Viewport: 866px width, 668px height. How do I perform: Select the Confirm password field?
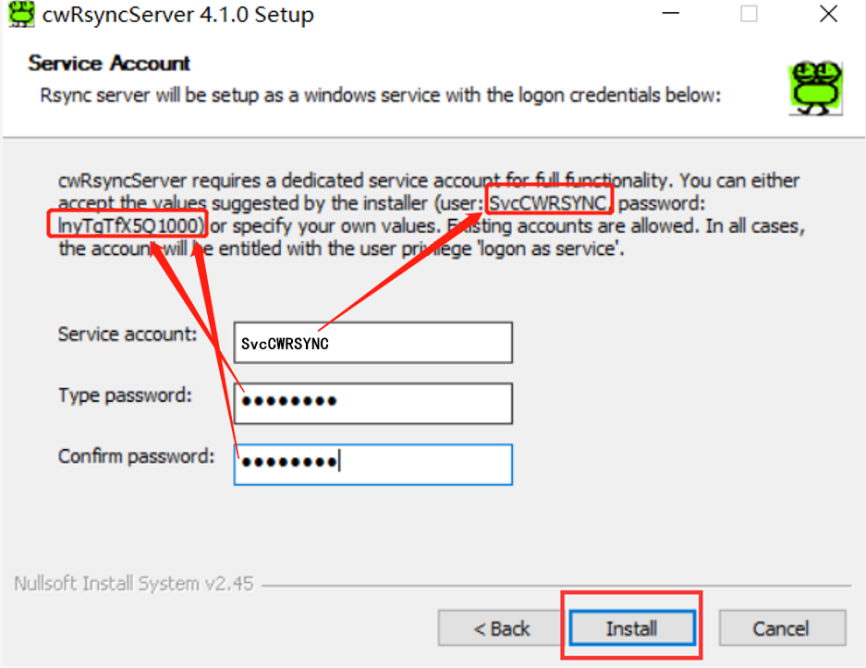pyautogui.click(x=372, y=463)
